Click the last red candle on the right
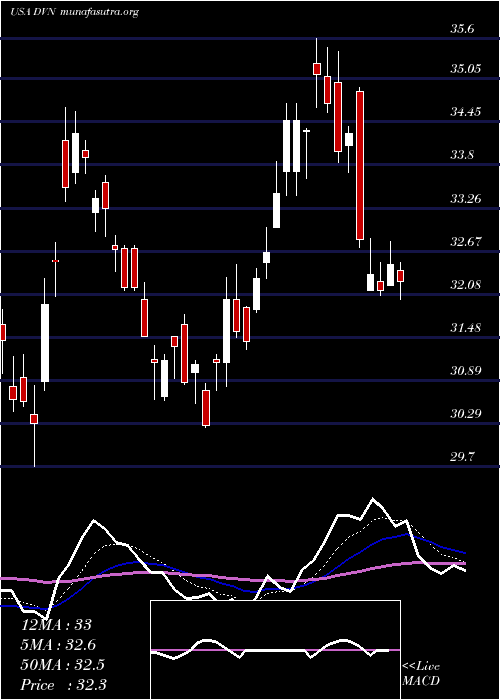The width and height of the screenshot is (500, 700). tap(400, 276)
